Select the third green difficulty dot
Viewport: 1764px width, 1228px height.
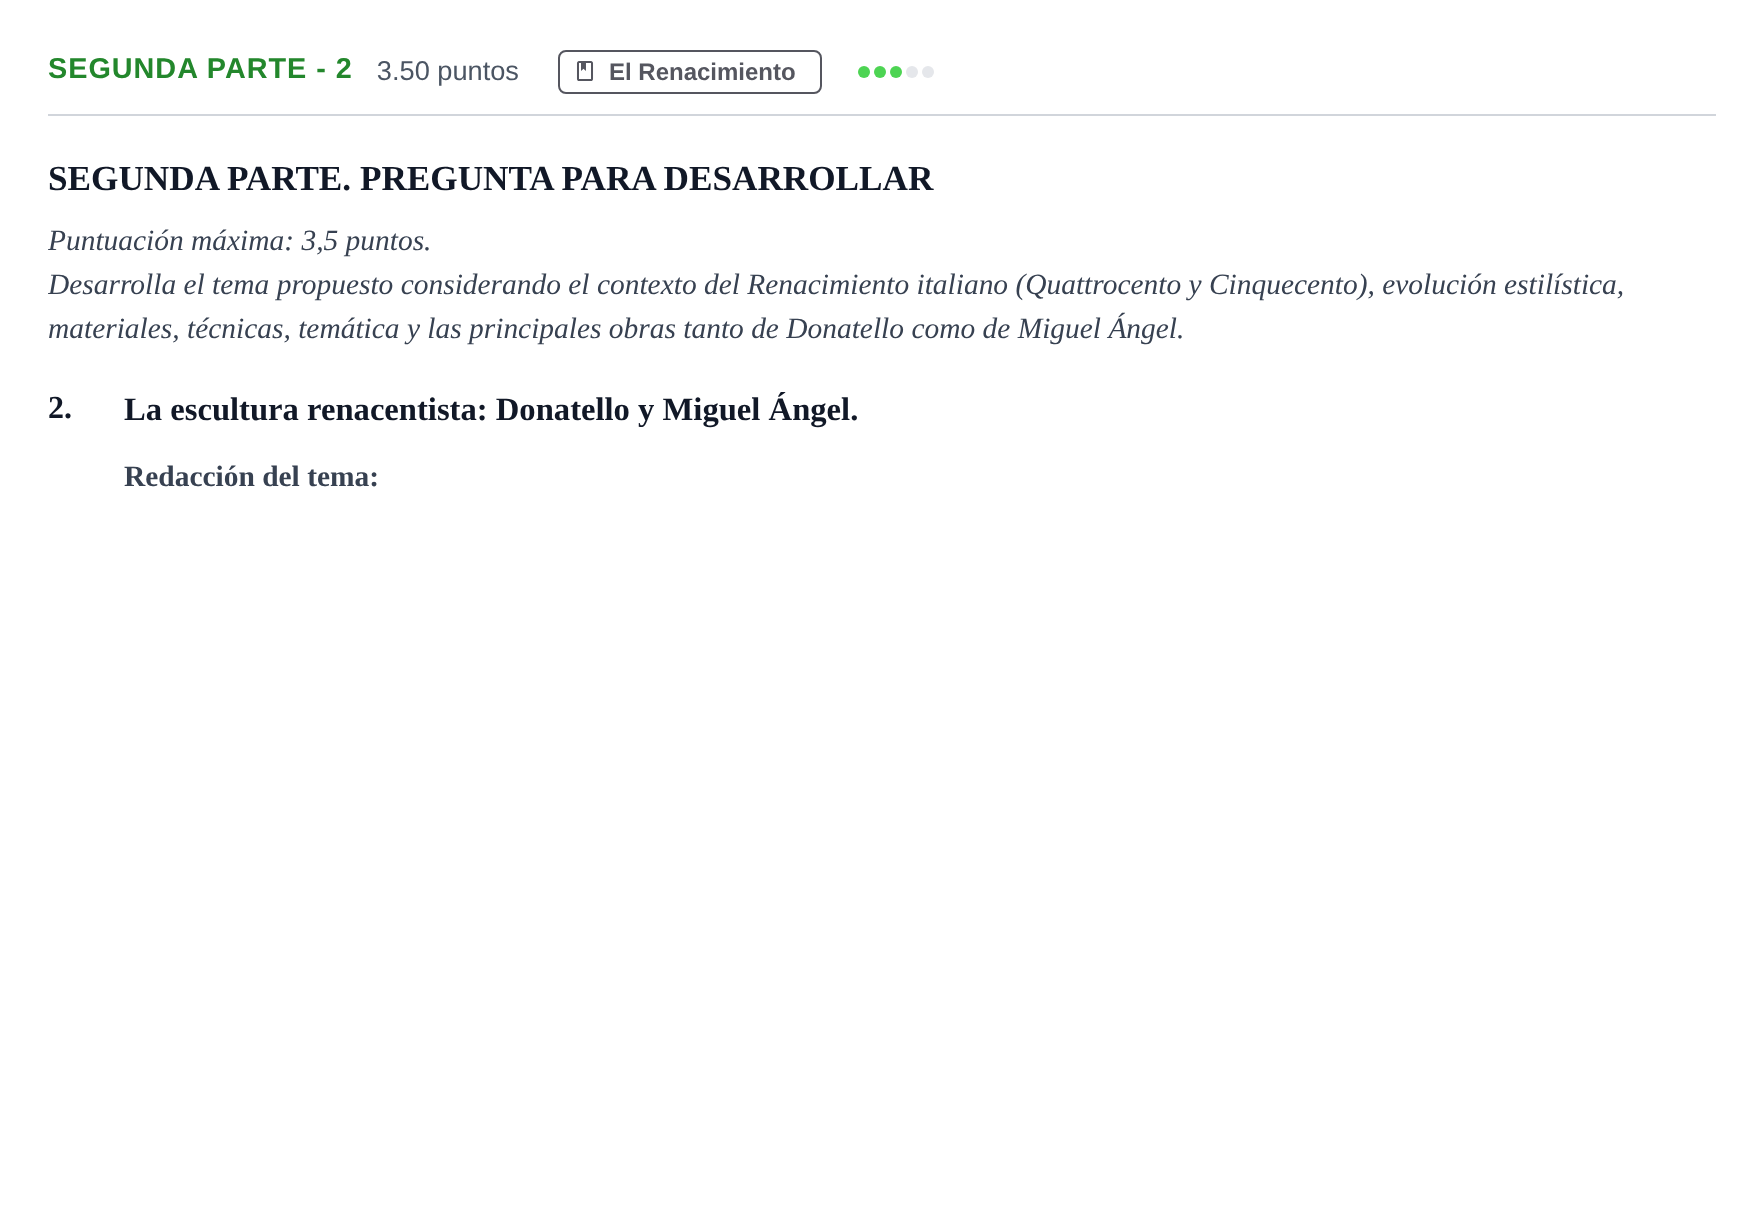click(896, 72)
